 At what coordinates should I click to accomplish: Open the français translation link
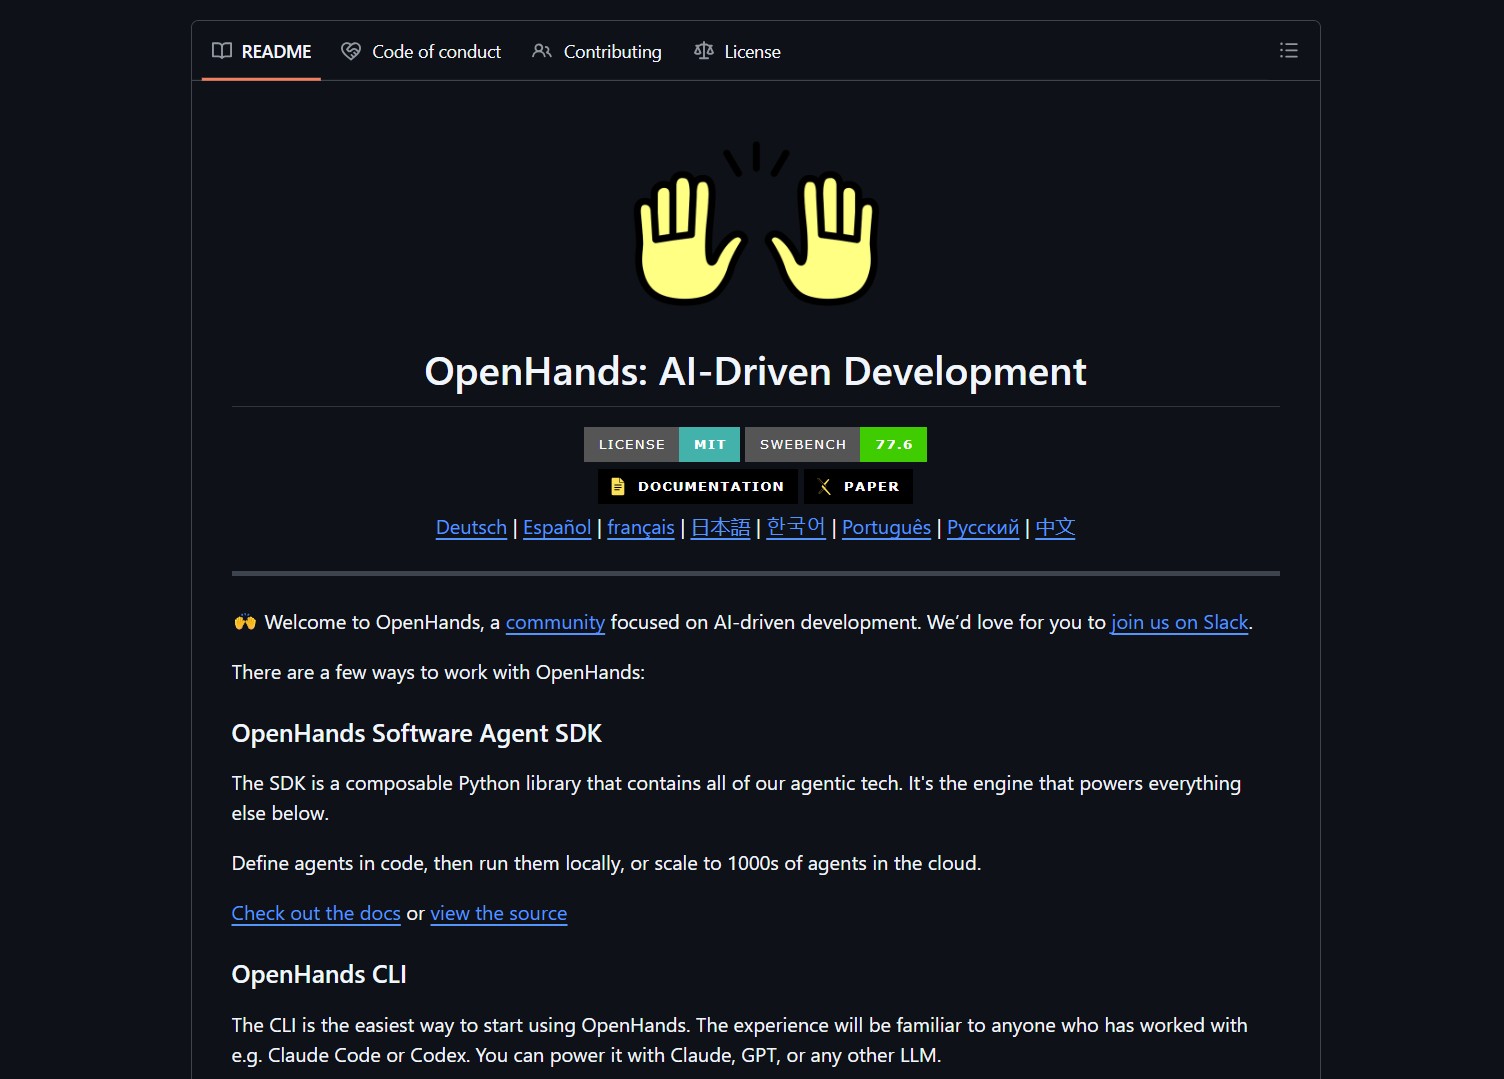point(641,528)
